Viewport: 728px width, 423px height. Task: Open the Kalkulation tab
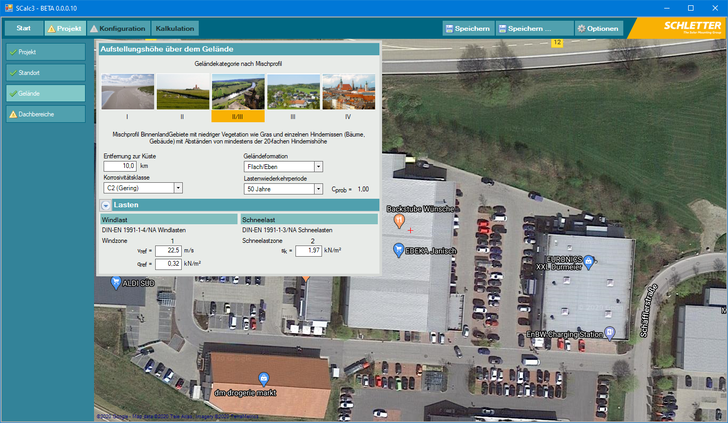[175, 29]
